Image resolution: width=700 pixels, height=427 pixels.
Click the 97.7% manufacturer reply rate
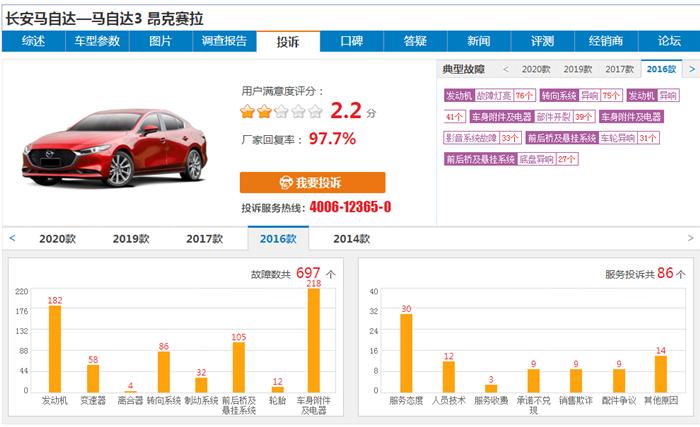point(332,138)
